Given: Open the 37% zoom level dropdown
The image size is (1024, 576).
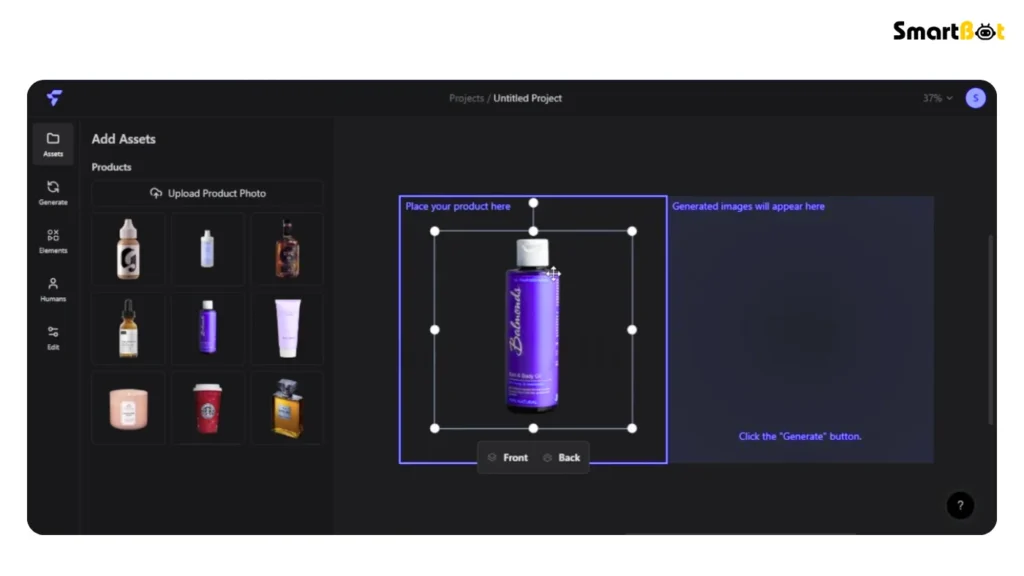Looking at the screenshot, I should [x=932, y=98].
